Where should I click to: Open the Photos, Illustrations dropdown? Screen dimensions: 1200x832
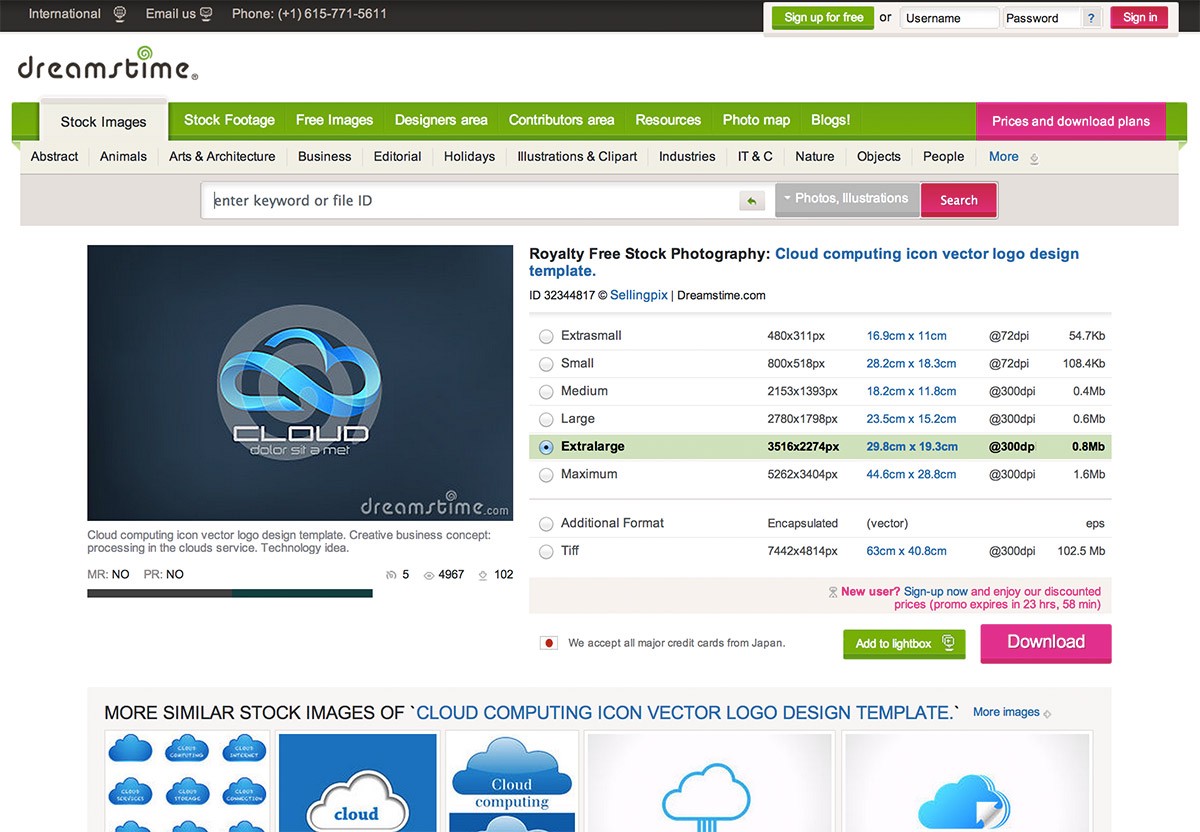(846, 199)
